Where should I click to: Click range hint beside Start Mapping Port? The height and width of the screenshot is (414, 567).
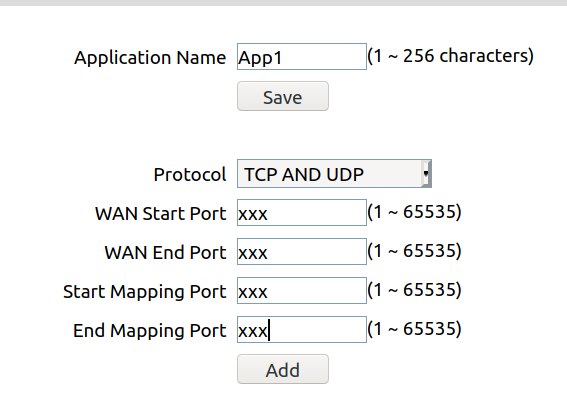414,290
